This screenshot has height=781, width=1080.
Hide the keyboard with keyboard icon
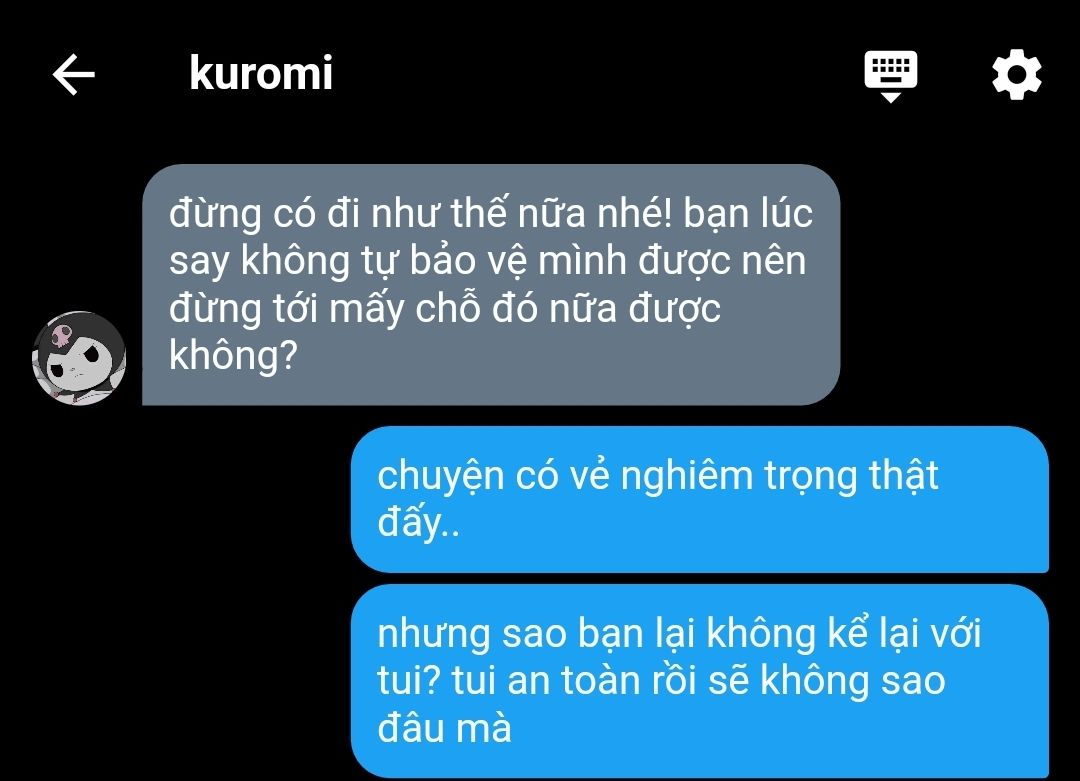891,76
